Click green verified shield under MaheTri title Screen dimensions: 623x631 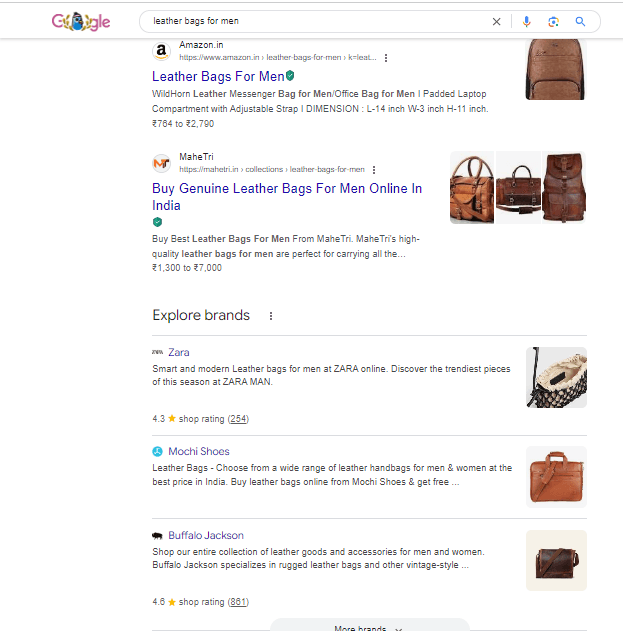[x=157, y=222]
